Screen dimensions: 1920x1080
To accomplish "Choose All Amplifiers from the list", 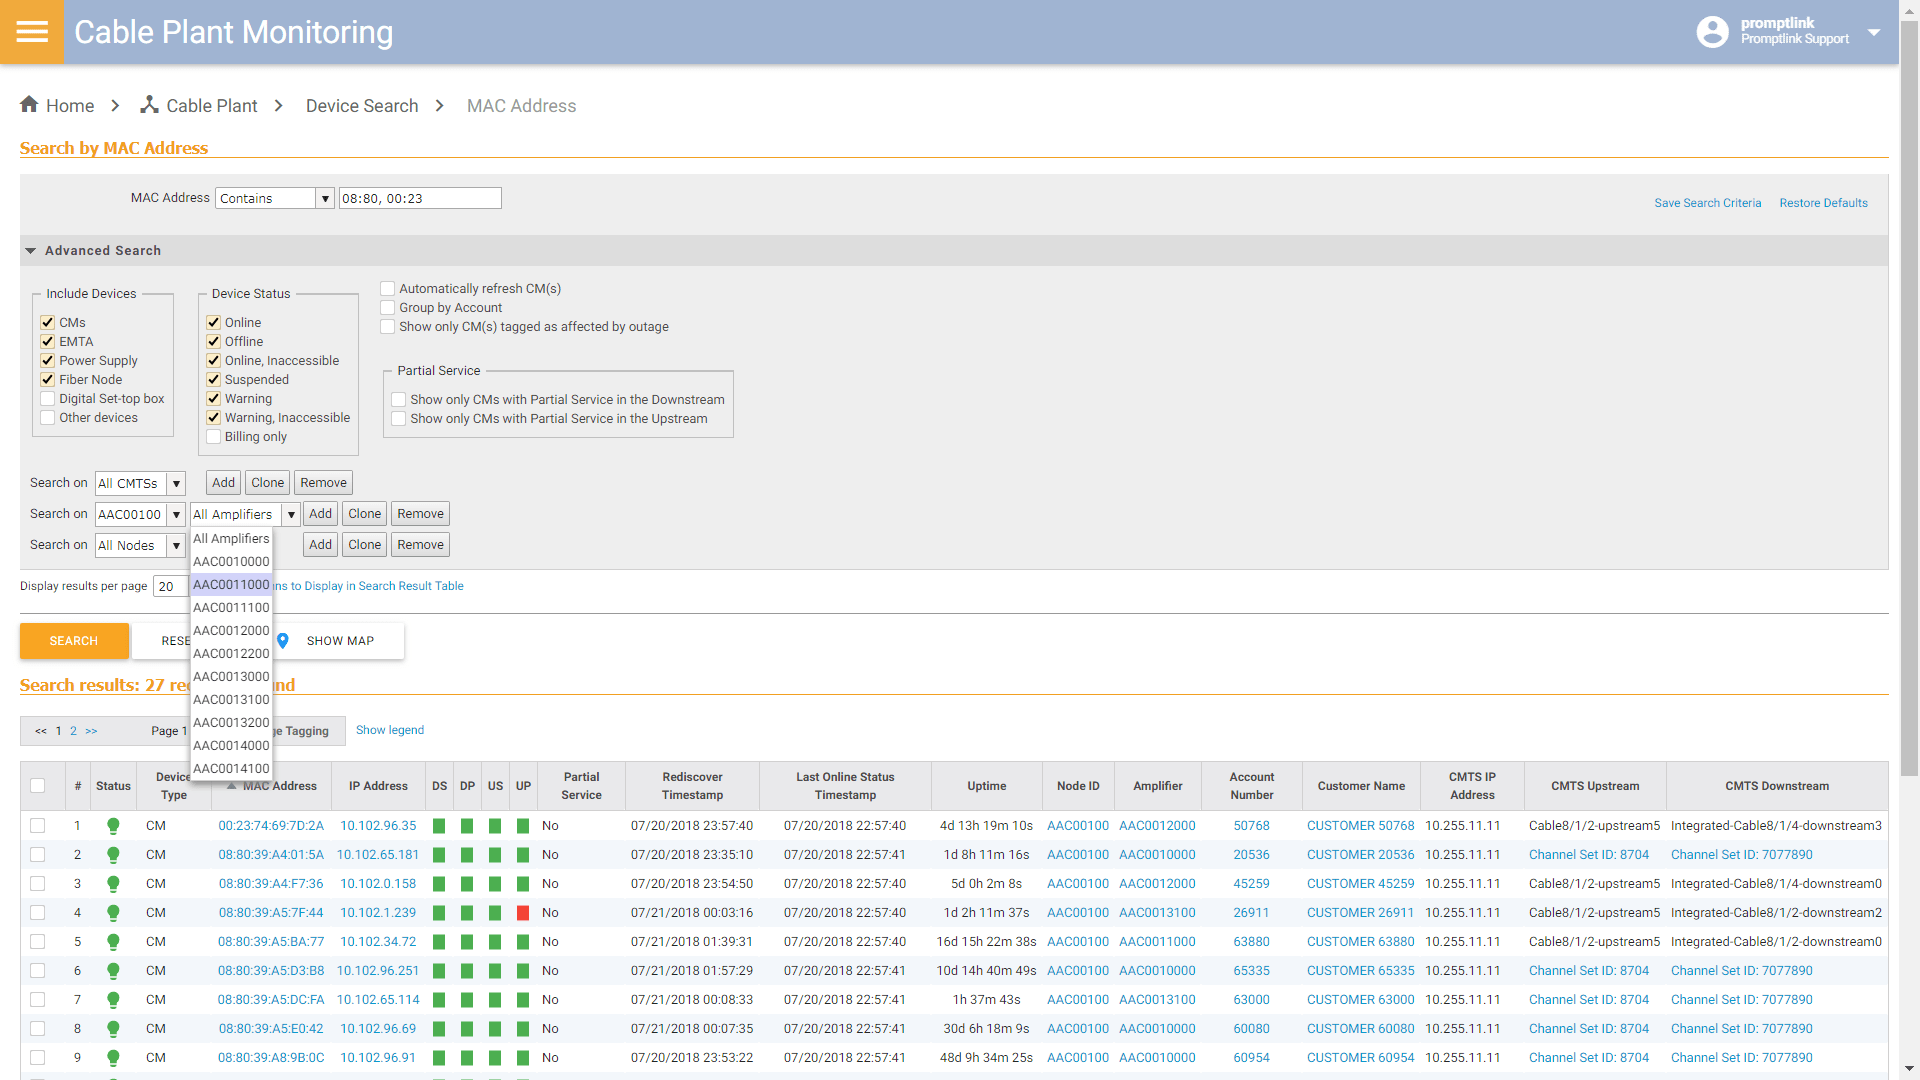I will pos(231,538).
